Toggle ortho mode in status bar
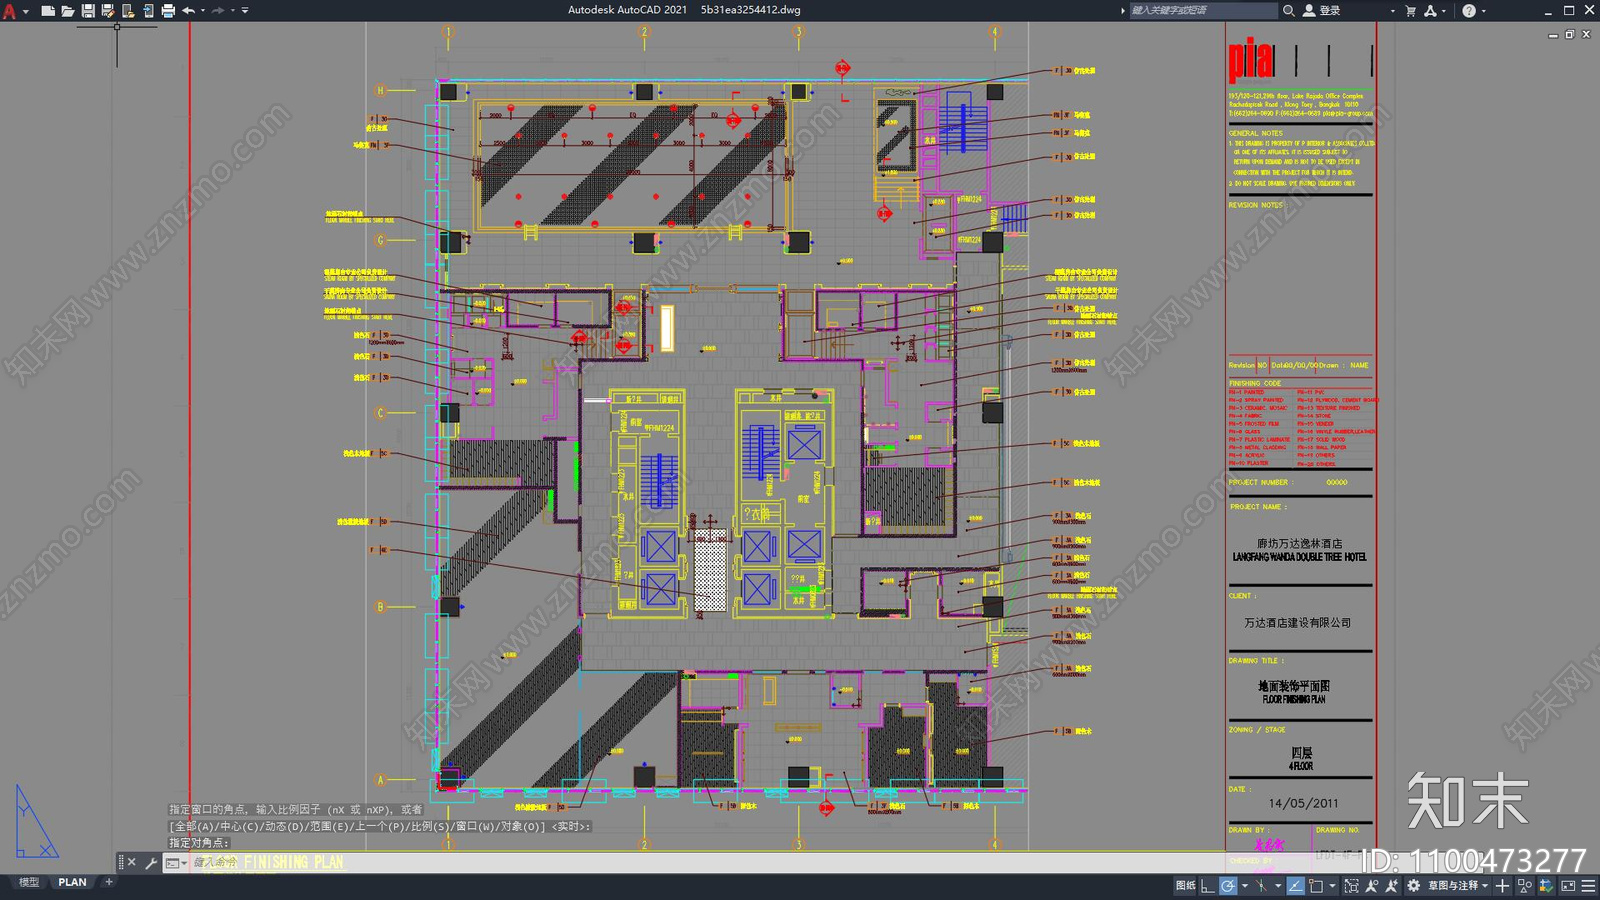Image resolution: width=1600 pixels, height=900 pixels. click(1208, 886)
